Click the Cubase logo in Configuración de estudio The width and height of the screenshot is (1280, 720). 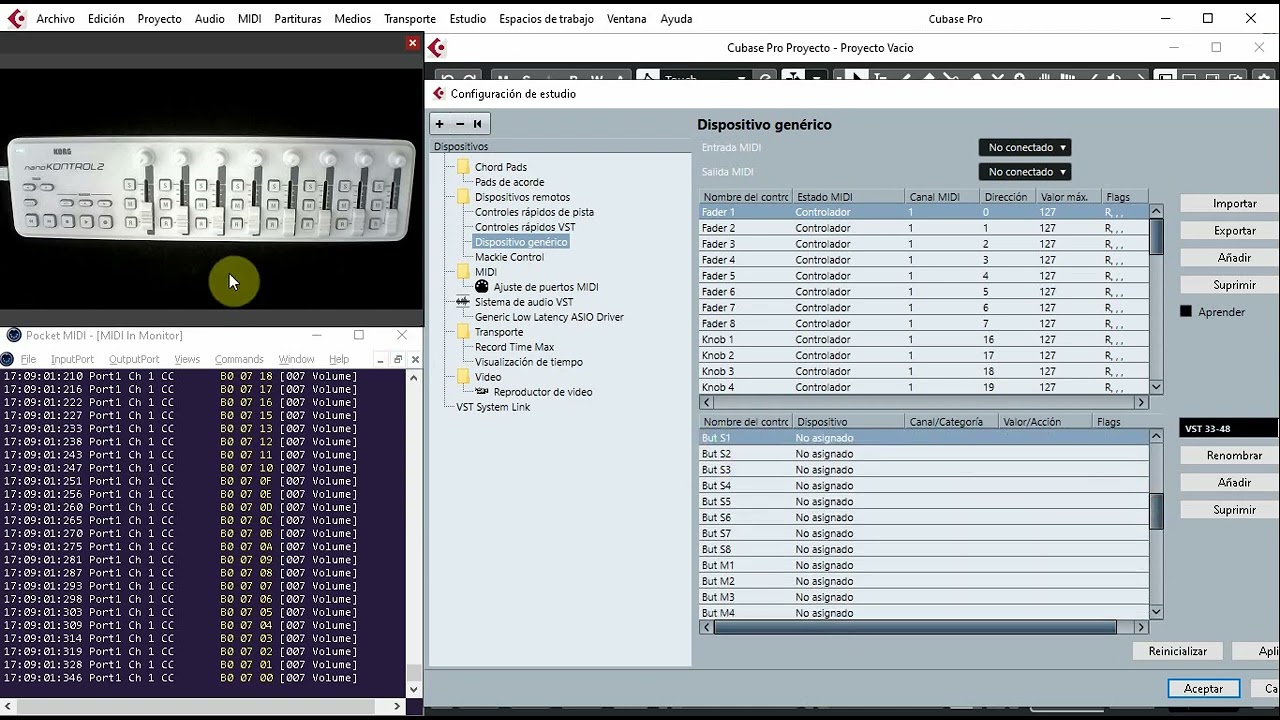pos(439,94)
